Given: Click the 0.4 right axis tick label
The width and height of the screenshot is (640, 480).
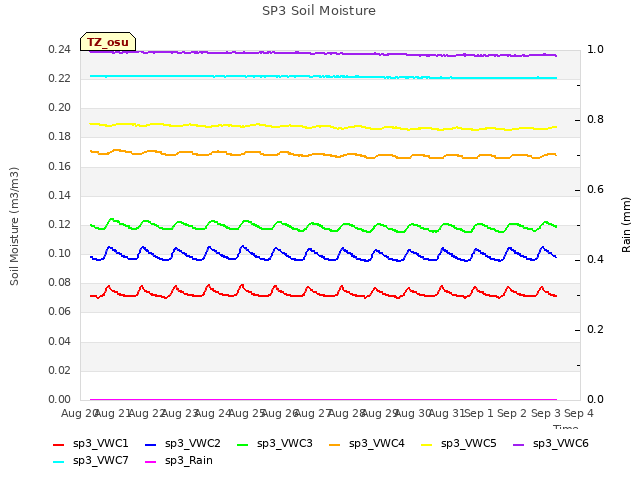Looking at the screenshot, I should coord(595,260).
